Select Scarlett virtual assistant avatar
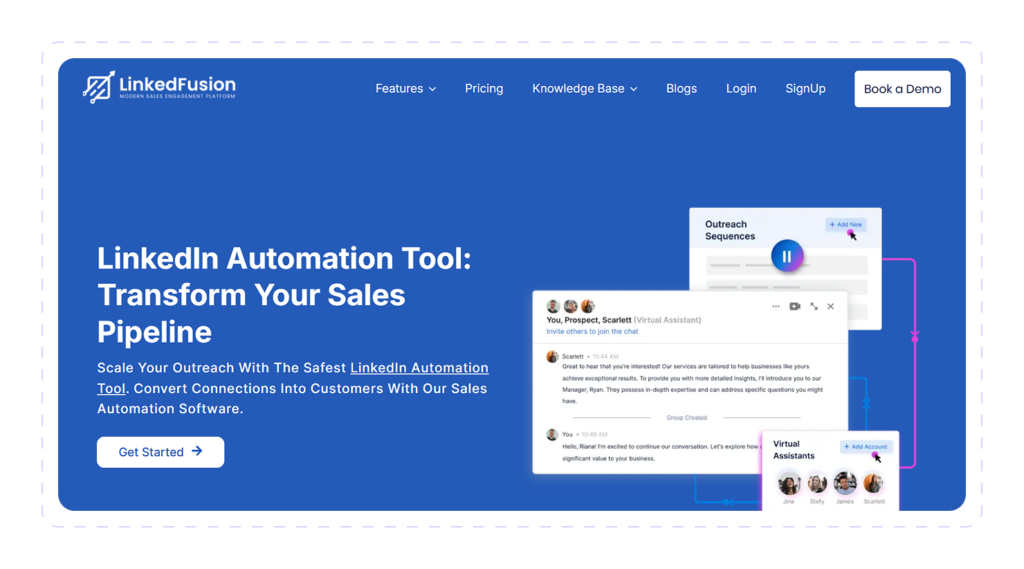1024x569 pixels. pos(874,484)
